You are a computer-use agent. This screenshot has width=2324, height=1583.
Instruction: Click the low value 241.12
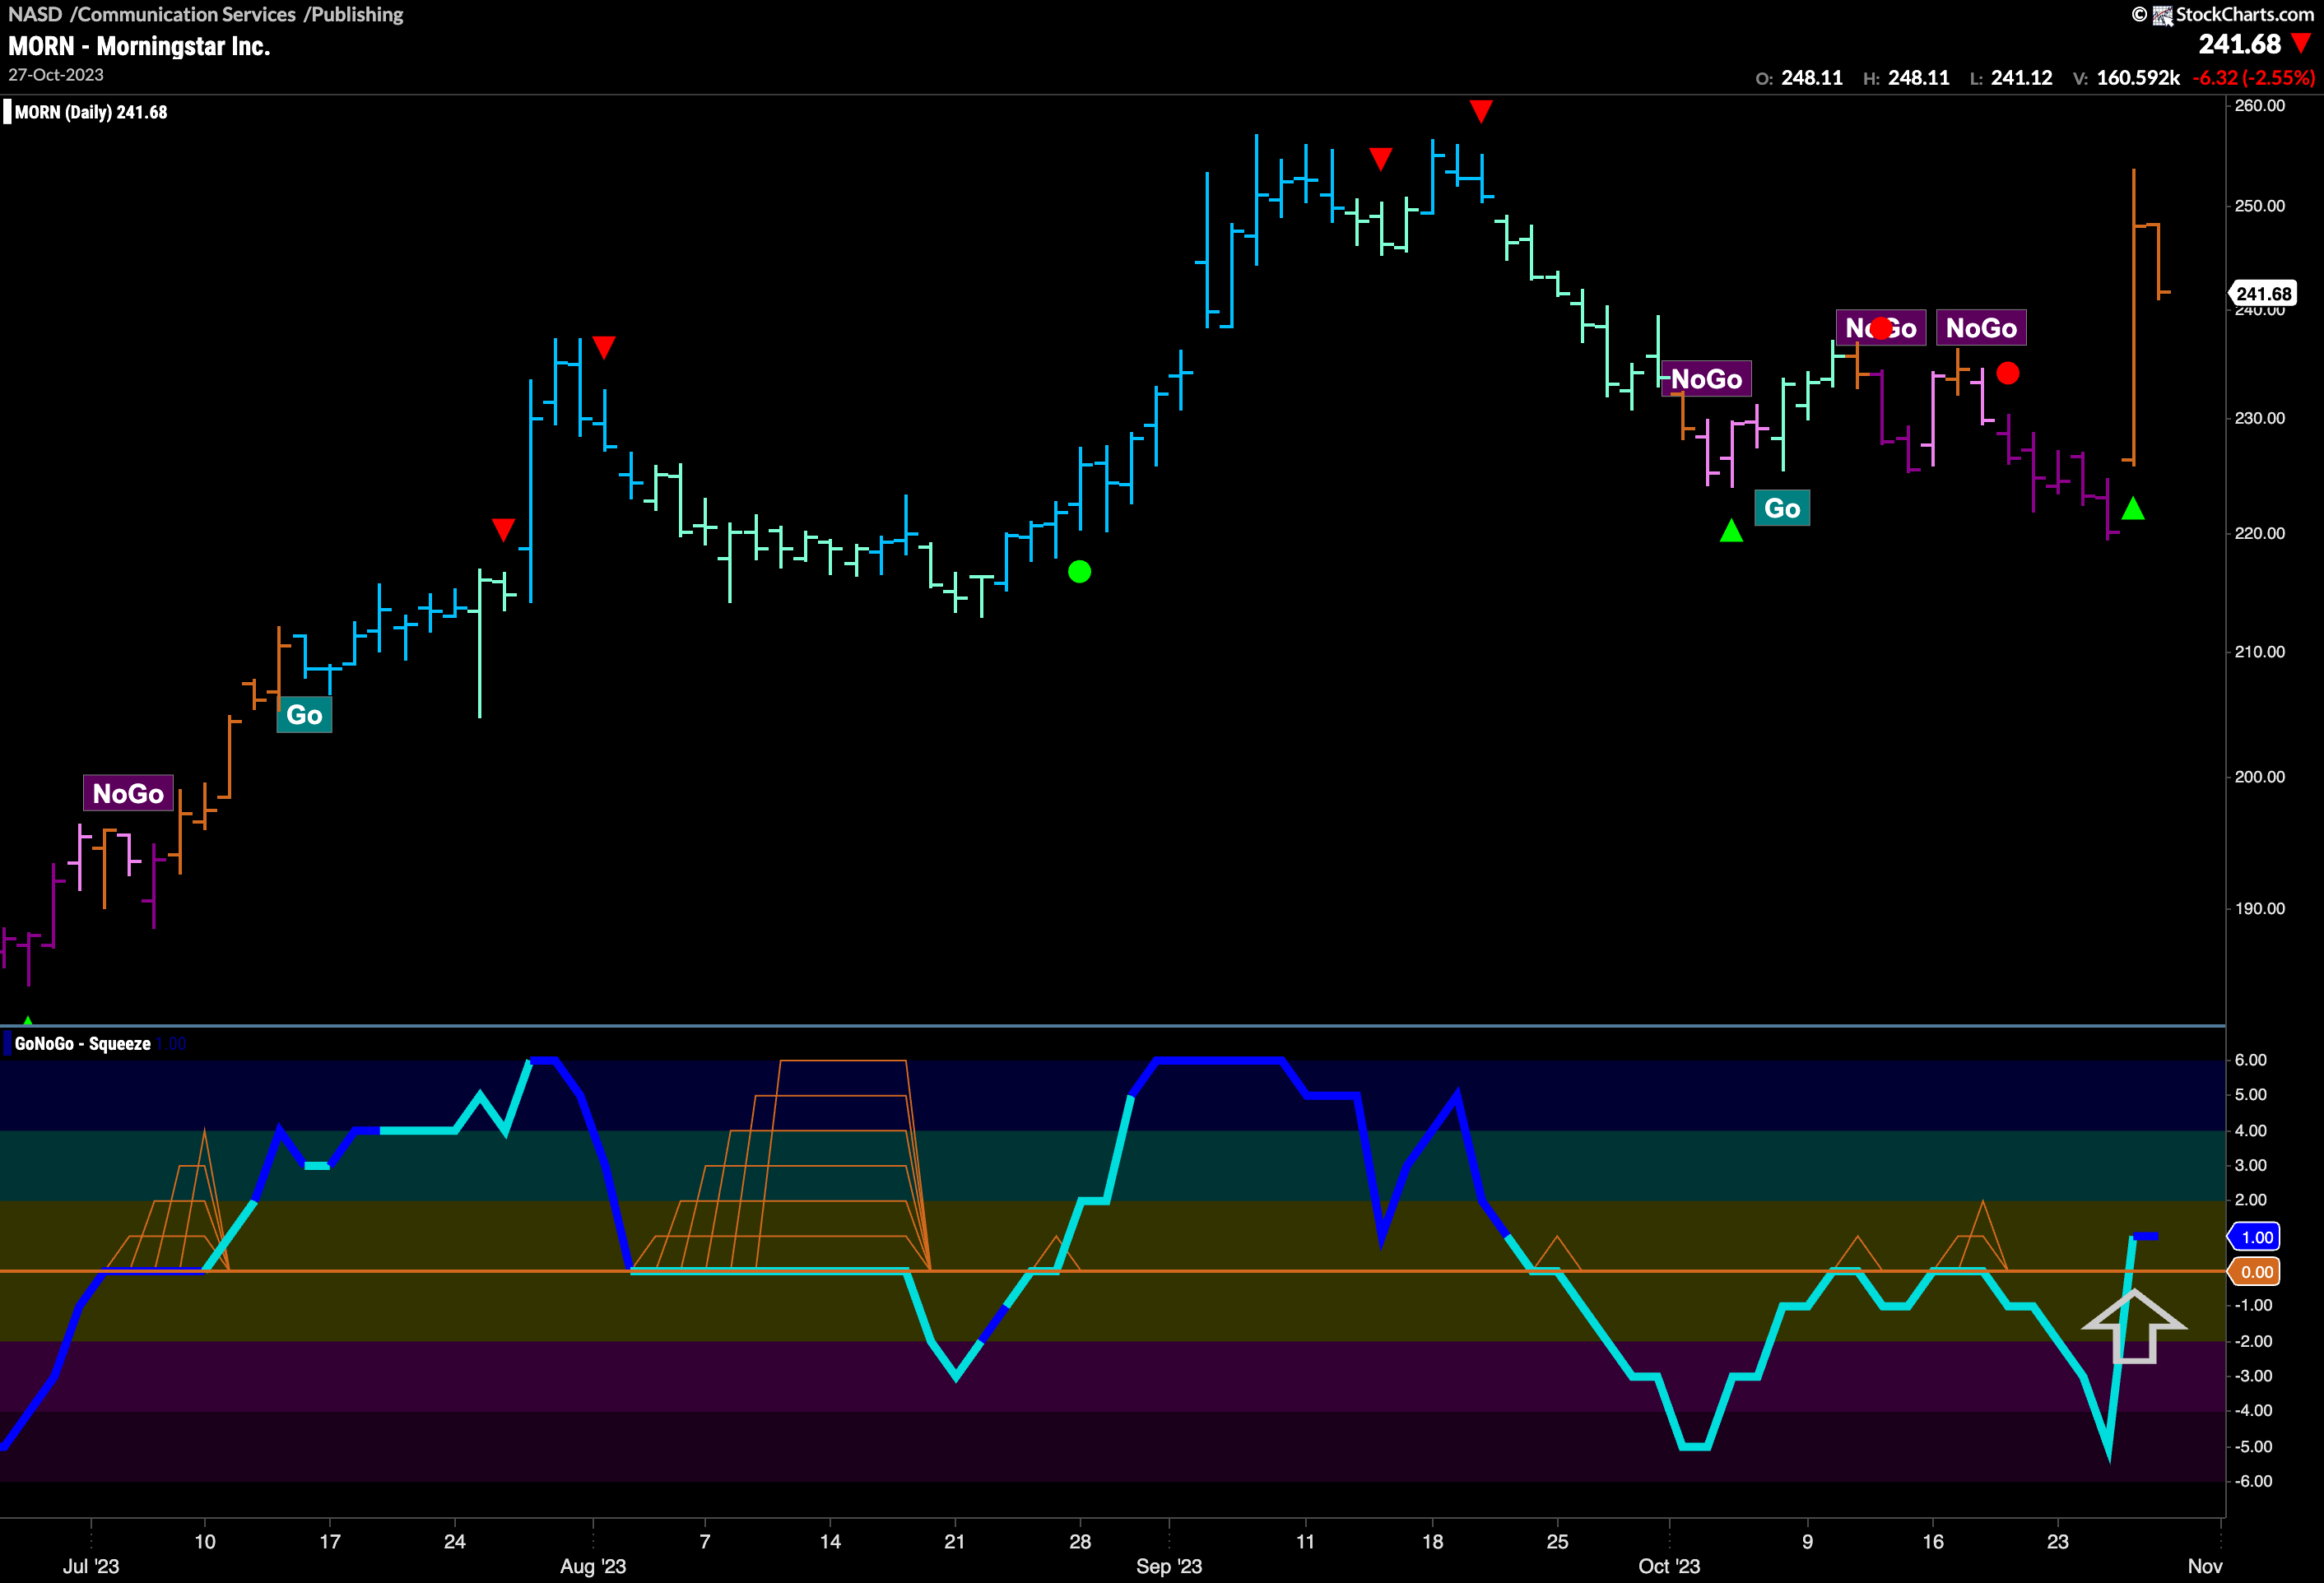coord(2022,78)
